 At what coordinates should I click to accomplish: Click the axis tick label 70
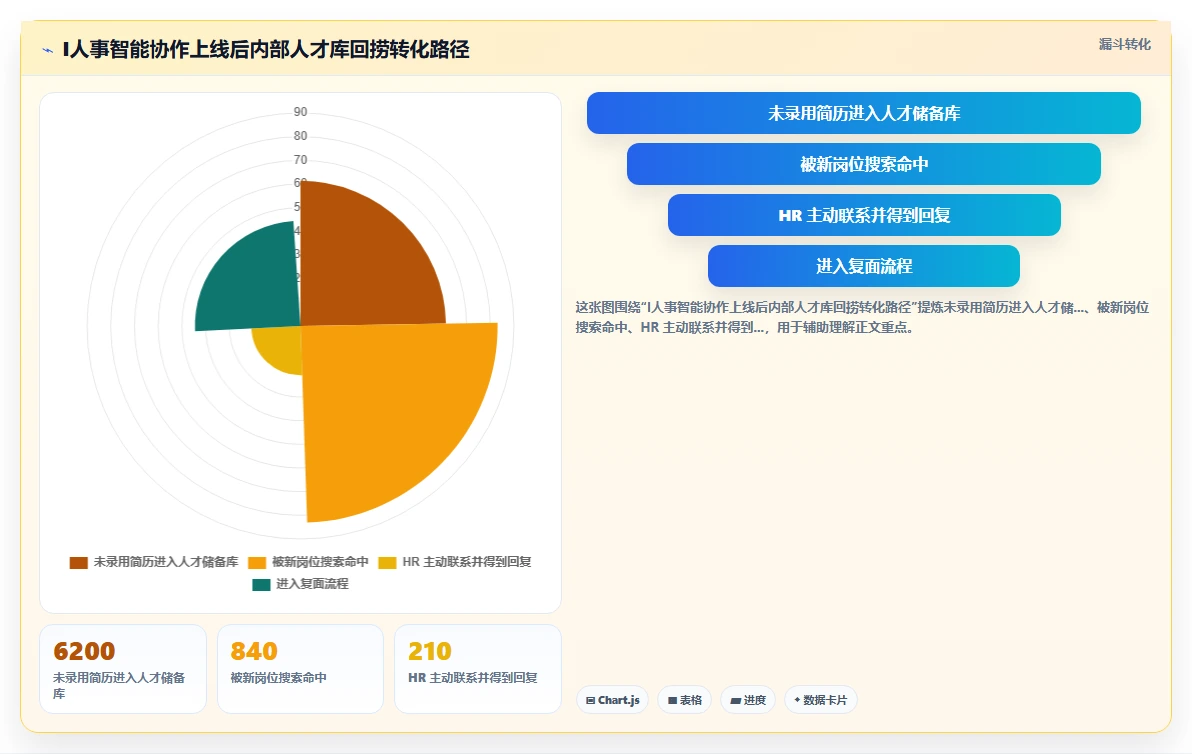click(x=300, y=160)
